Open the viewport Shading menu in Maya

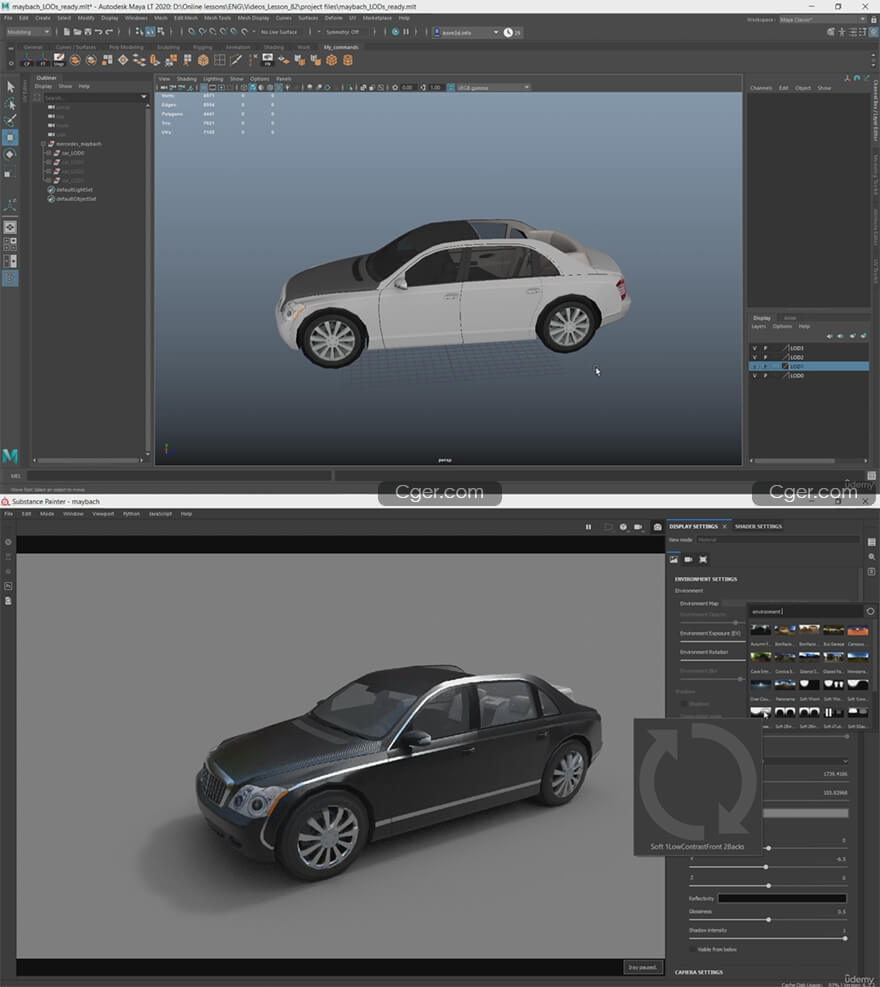(186, 79)
